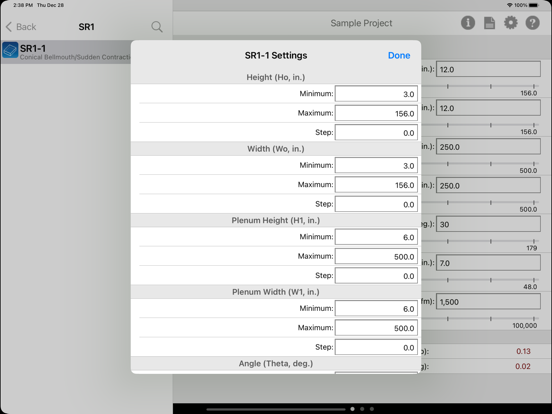Edit Plenum Height Maximum field
The height and width of the screenshot is (414, 552).
click(376, 256)
